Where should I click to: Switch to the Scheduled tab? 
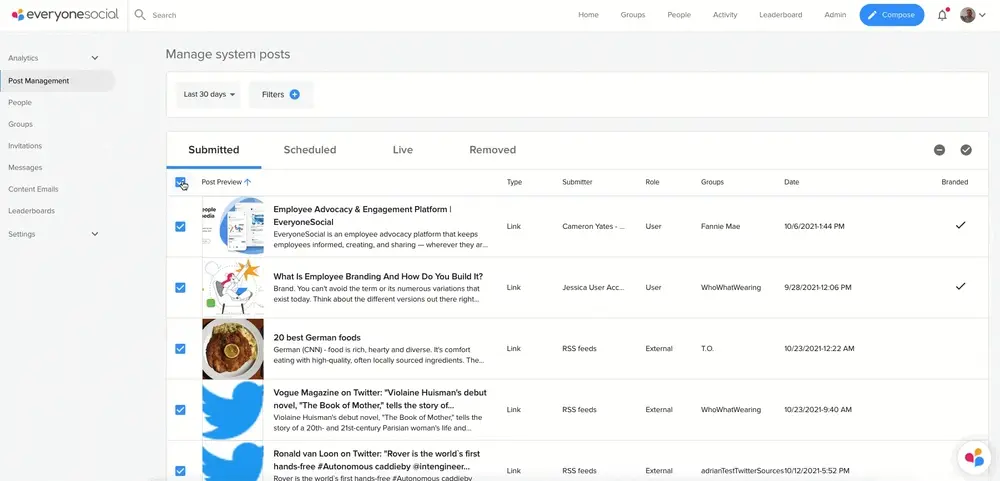(x=310, y=150)
